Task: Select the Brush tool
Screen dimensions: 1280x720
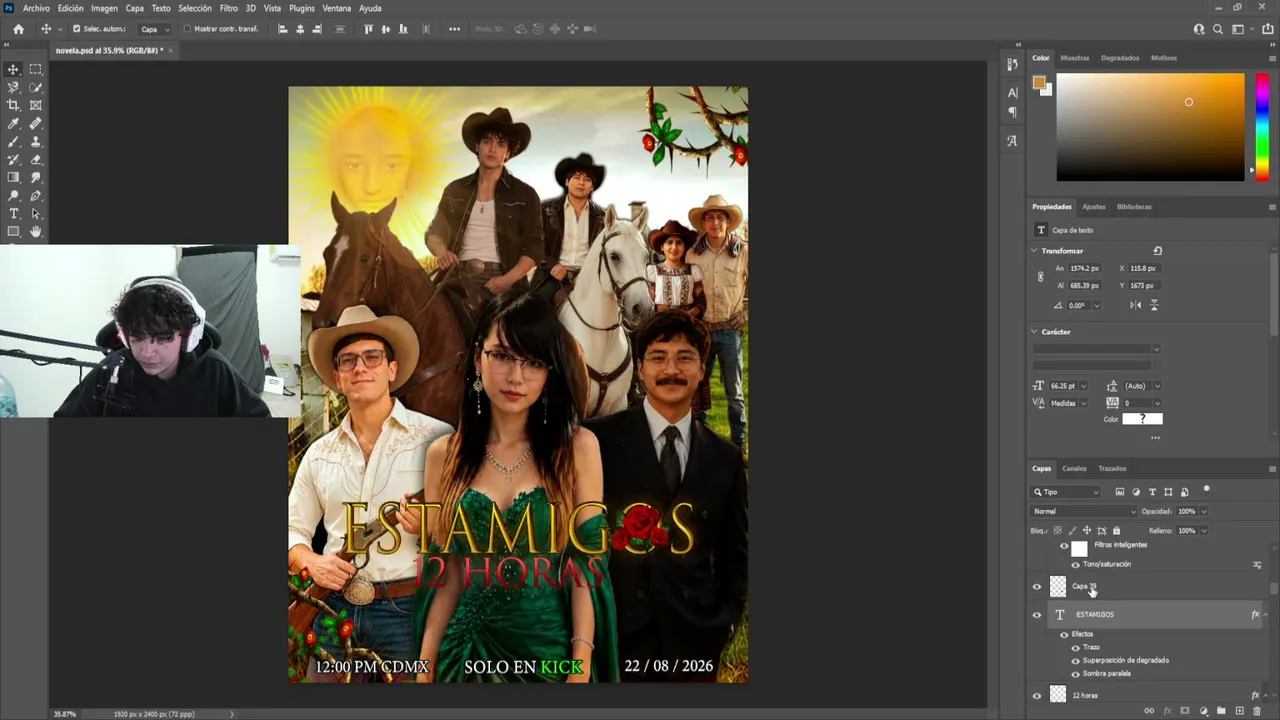Action: [x=13, y=141]
